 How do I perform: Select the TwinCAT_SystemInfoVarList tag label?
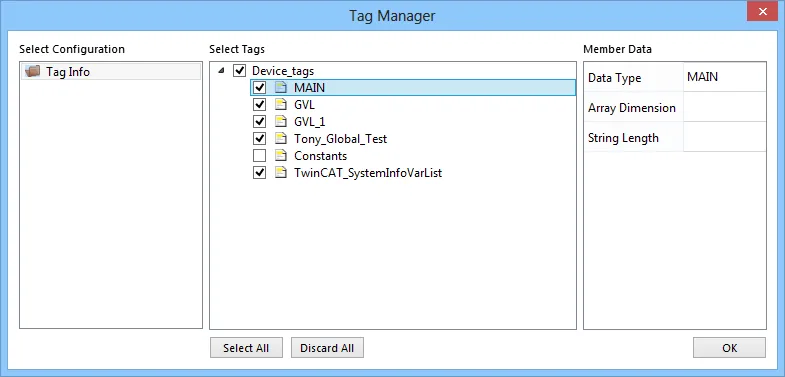click(x=368, y=173)
